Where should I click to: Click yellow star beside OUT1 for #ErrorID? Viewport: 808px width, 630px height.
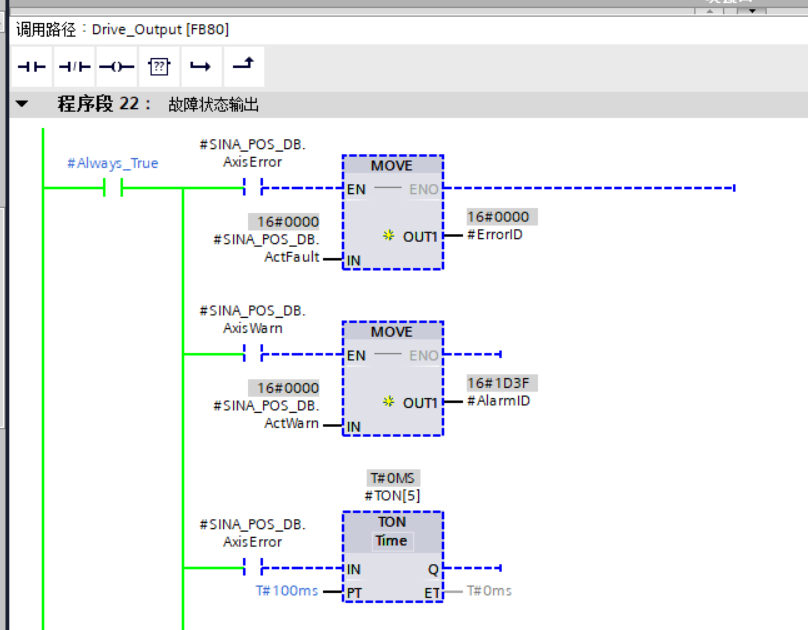click(x=389, y=236)
